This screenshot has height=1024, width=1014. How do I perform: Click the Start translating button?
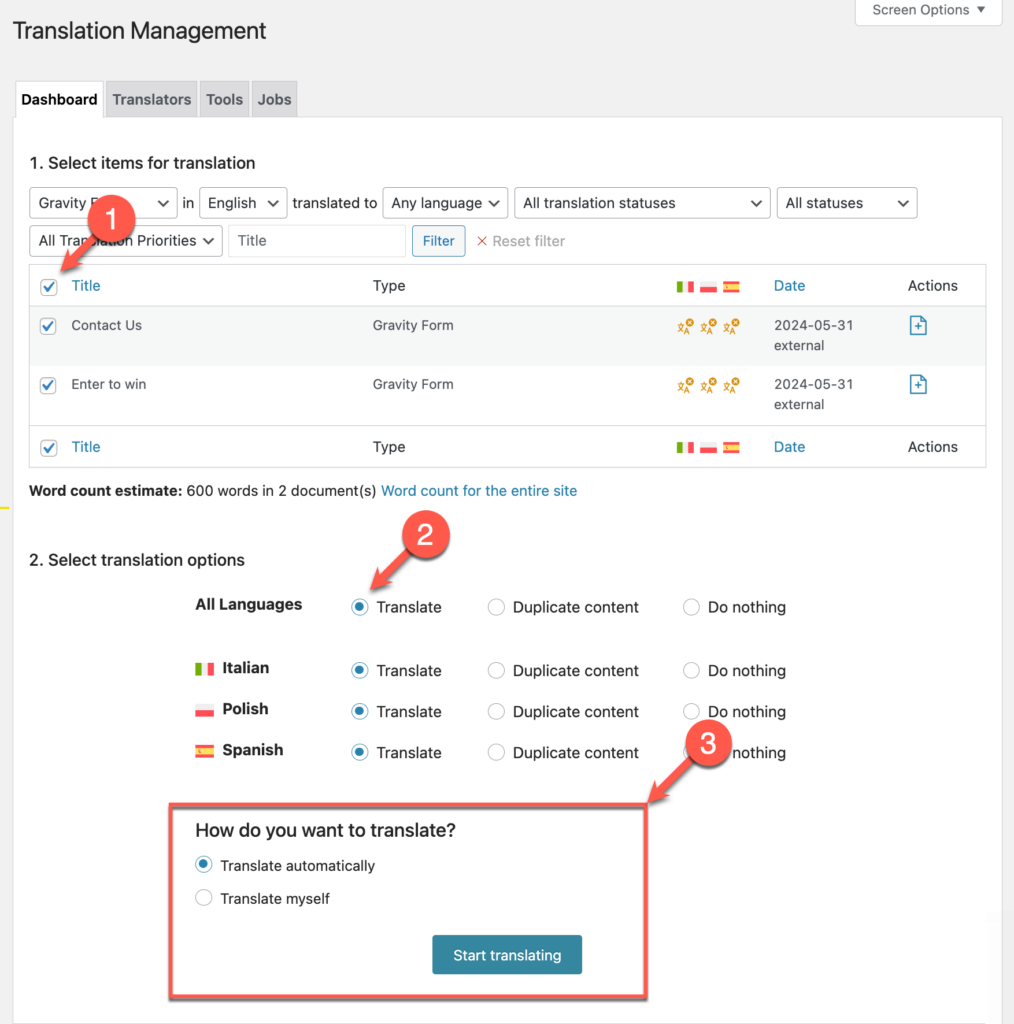coord(507,955)
